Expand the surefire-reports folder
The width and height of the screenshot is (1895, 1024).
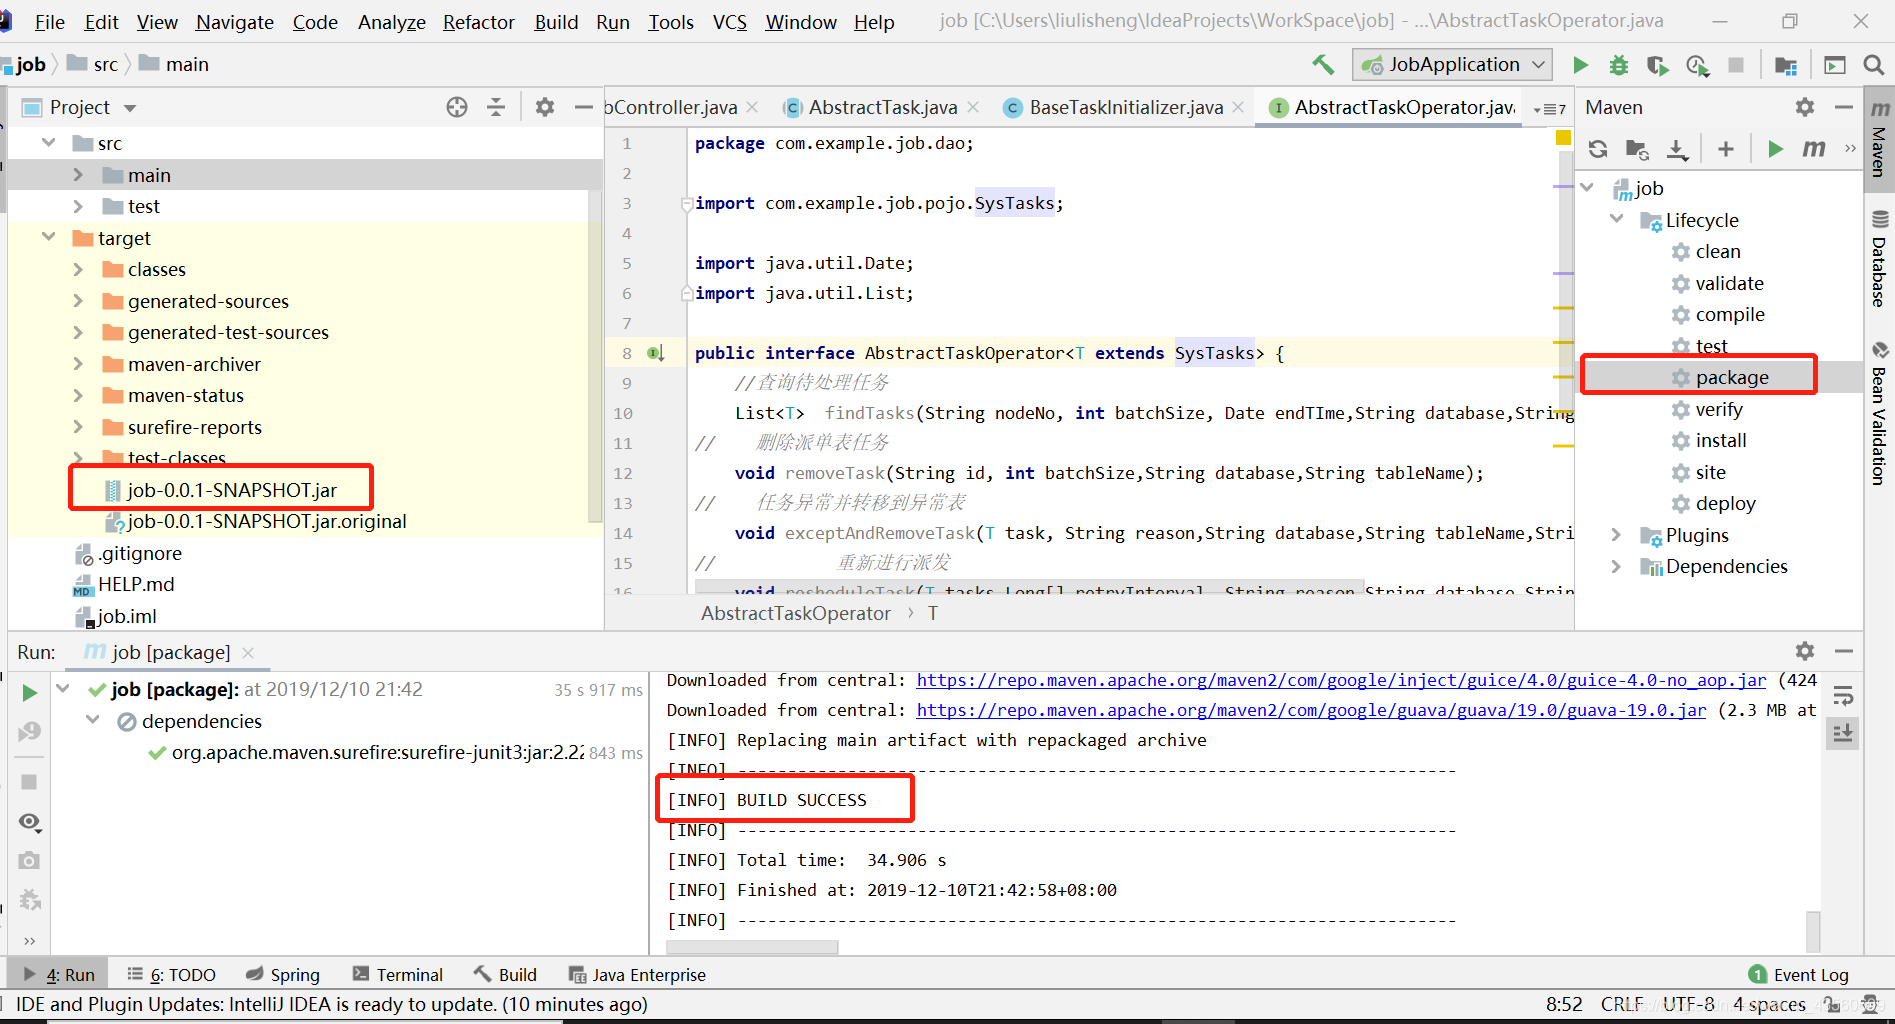coord(78,427)
